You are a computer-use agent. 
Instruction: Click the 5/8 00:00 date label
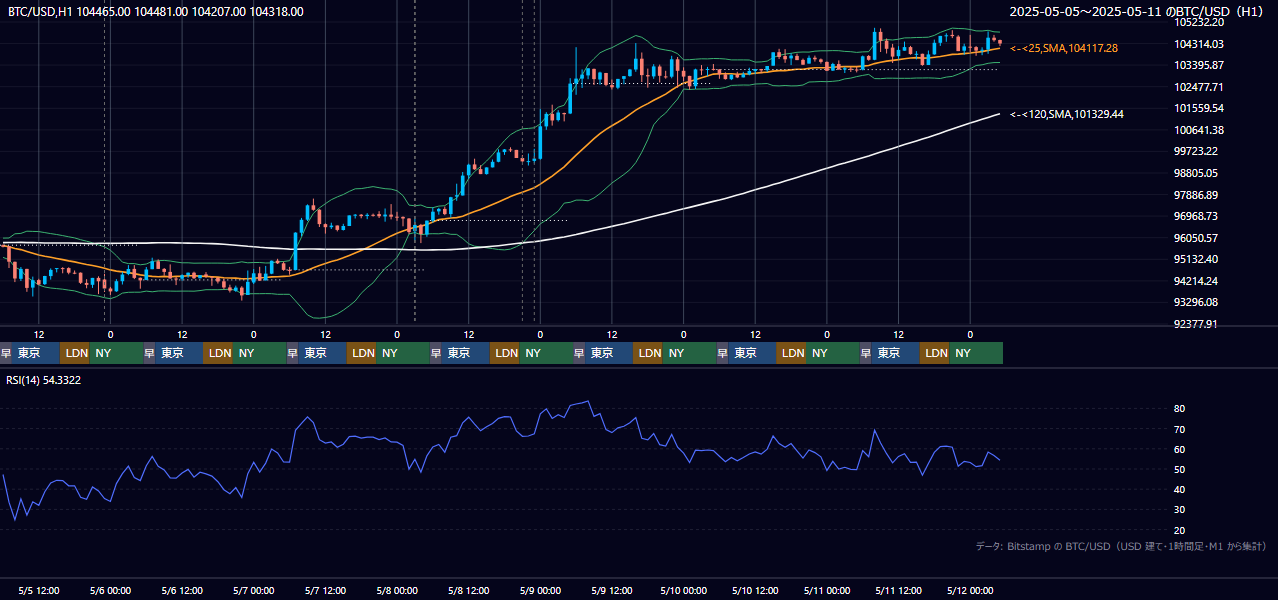397,590
